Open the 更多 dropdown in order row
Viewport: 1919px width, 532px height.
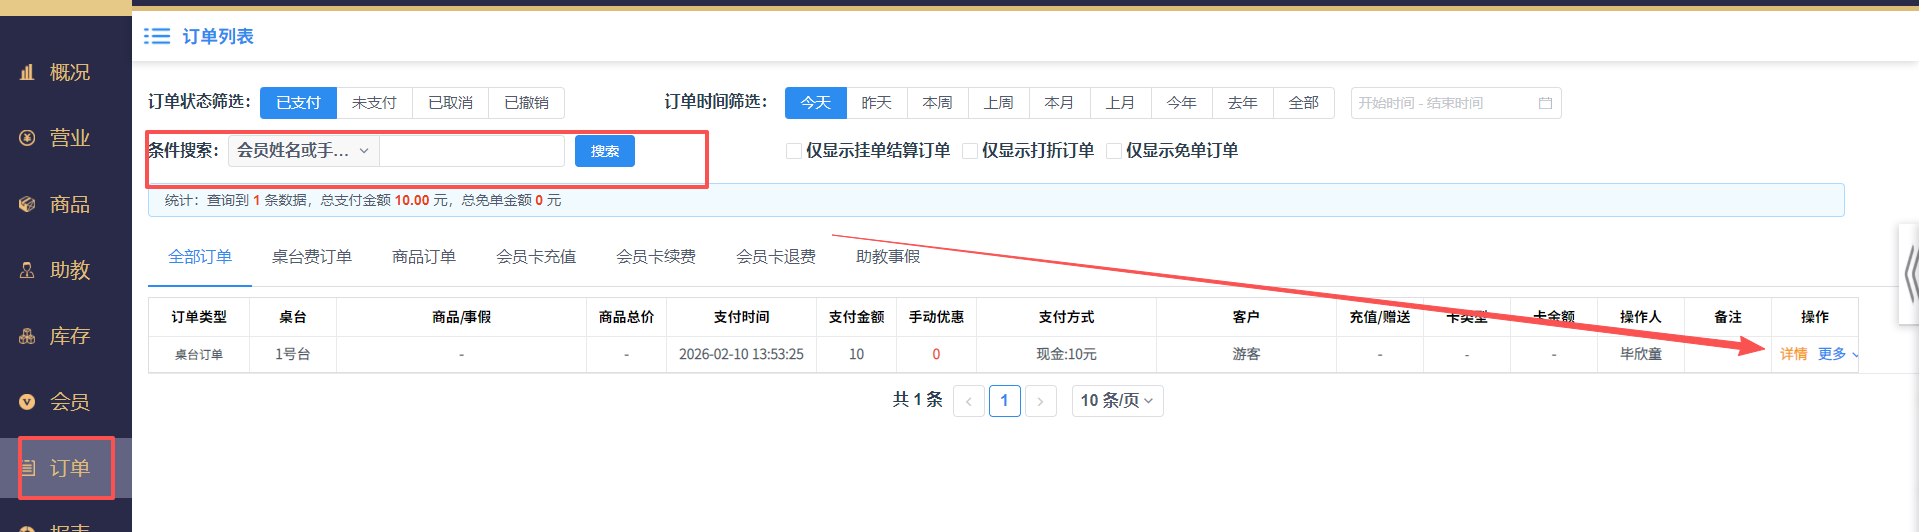(1837, 354)
